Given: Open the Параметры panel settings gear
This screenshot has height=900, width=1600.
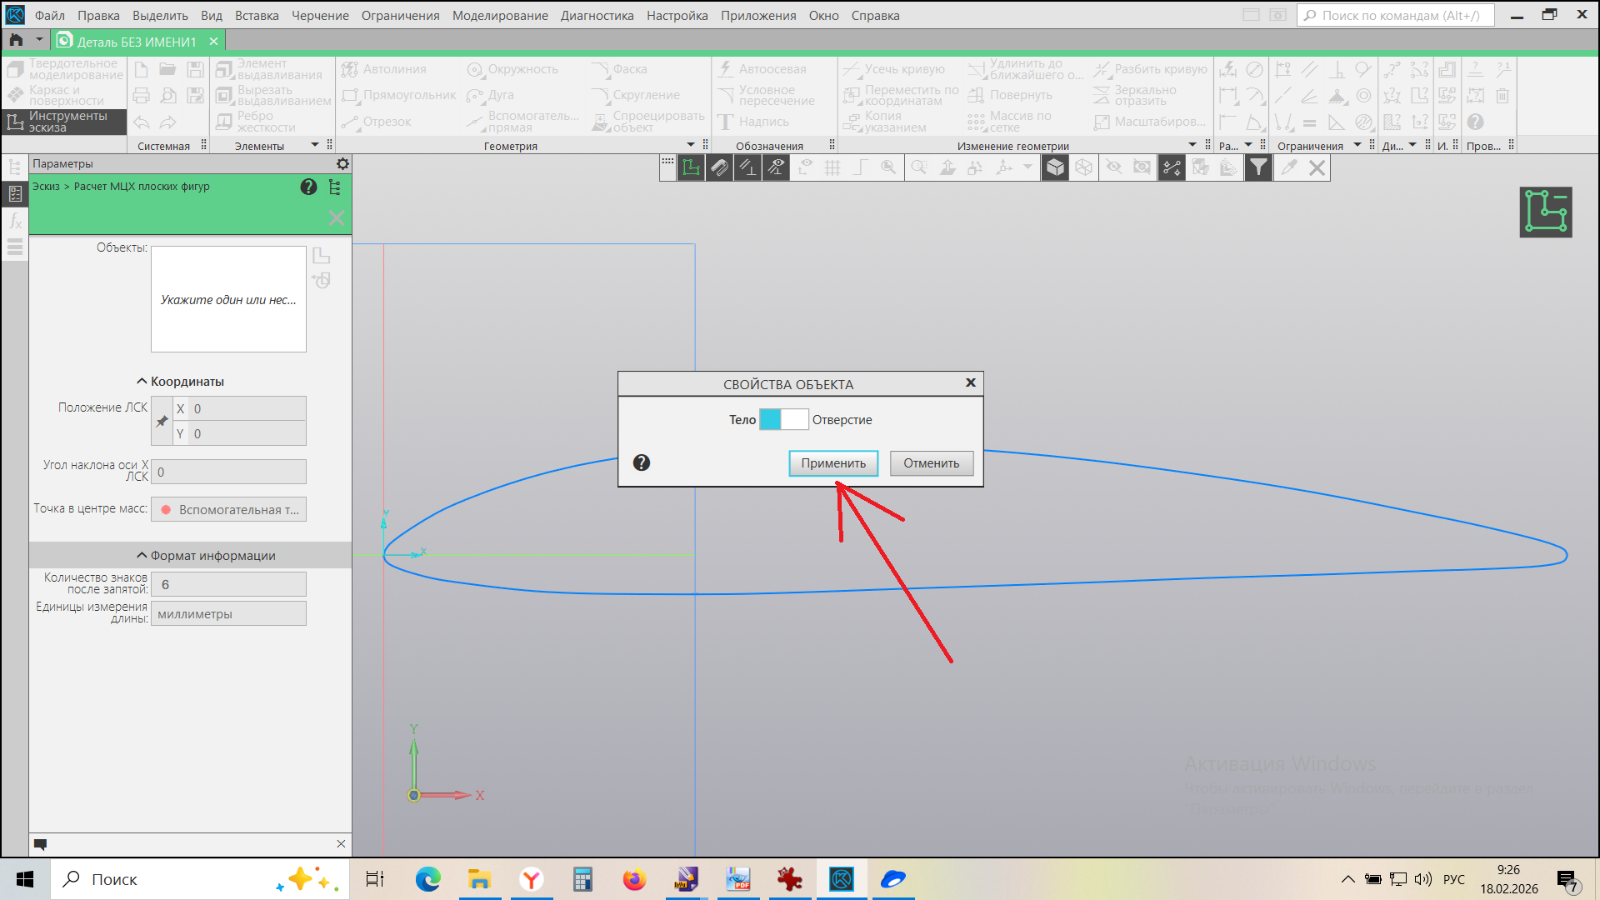Looking at the screenshot, I should click(x=343, y=164).
